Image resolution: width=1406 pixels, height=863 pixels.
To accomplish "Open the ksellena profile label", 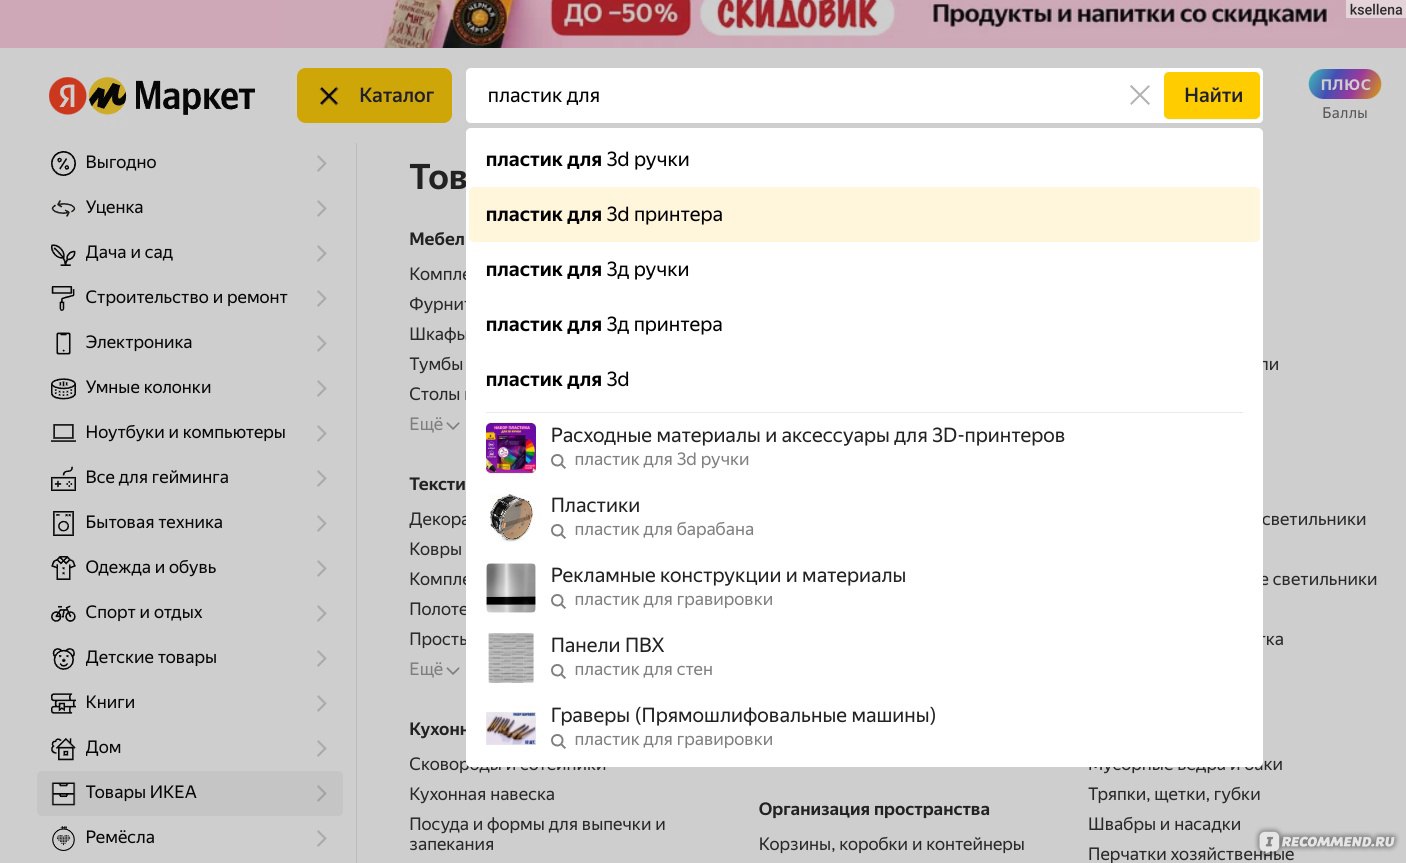I will pos(1375,10).
